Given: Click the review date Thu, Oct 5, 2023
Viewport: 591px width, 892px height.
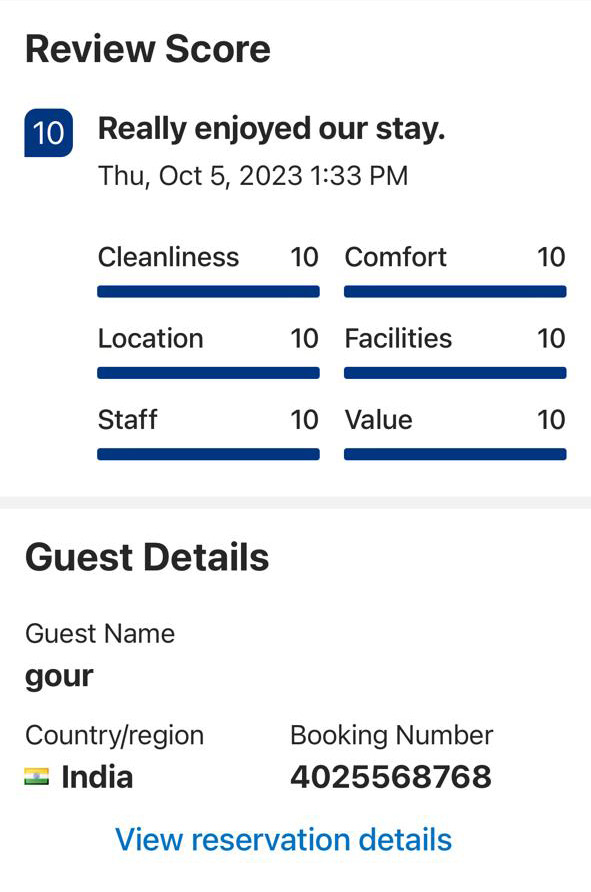Looking at the screenshot, I should tap(200, 176).
